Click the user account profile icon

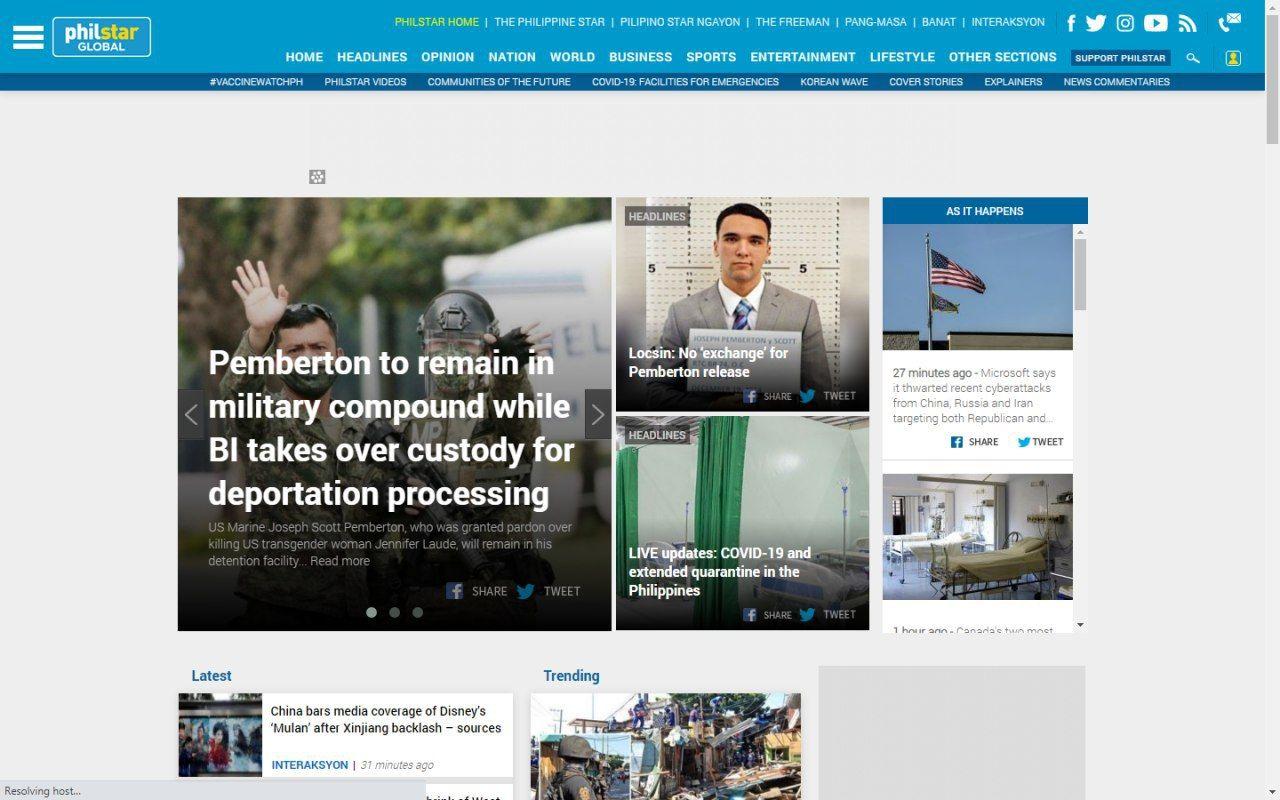(1233, 58)
